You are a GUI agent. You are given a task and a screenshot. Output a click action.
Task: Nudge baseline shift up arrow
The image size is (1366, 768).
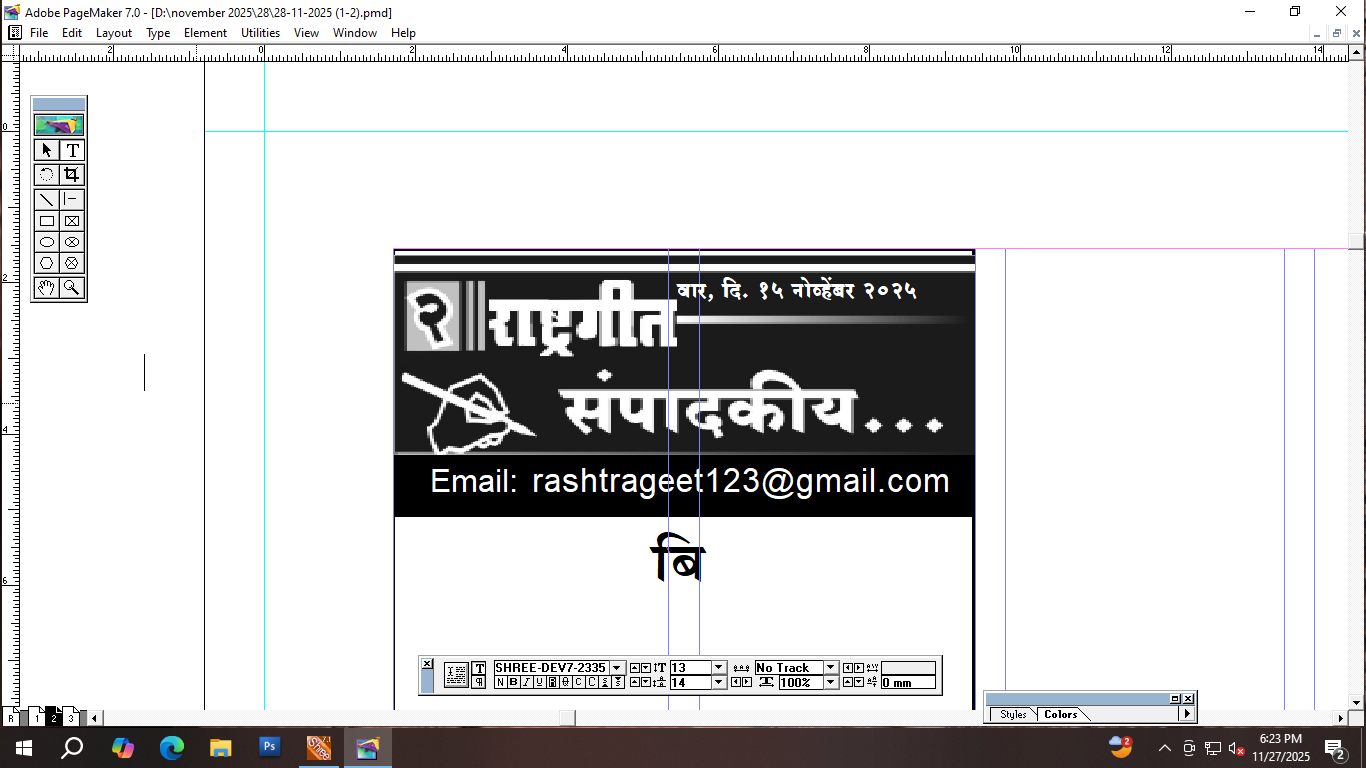click(x=848, y=682)
